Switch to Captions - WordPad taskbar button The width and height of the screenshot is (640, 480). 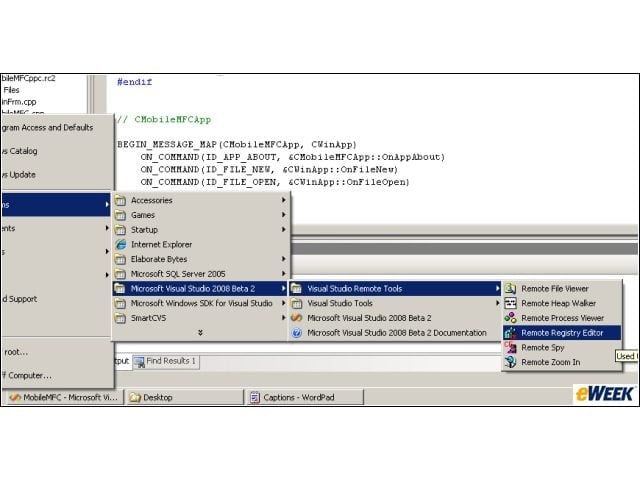point(303,397)
